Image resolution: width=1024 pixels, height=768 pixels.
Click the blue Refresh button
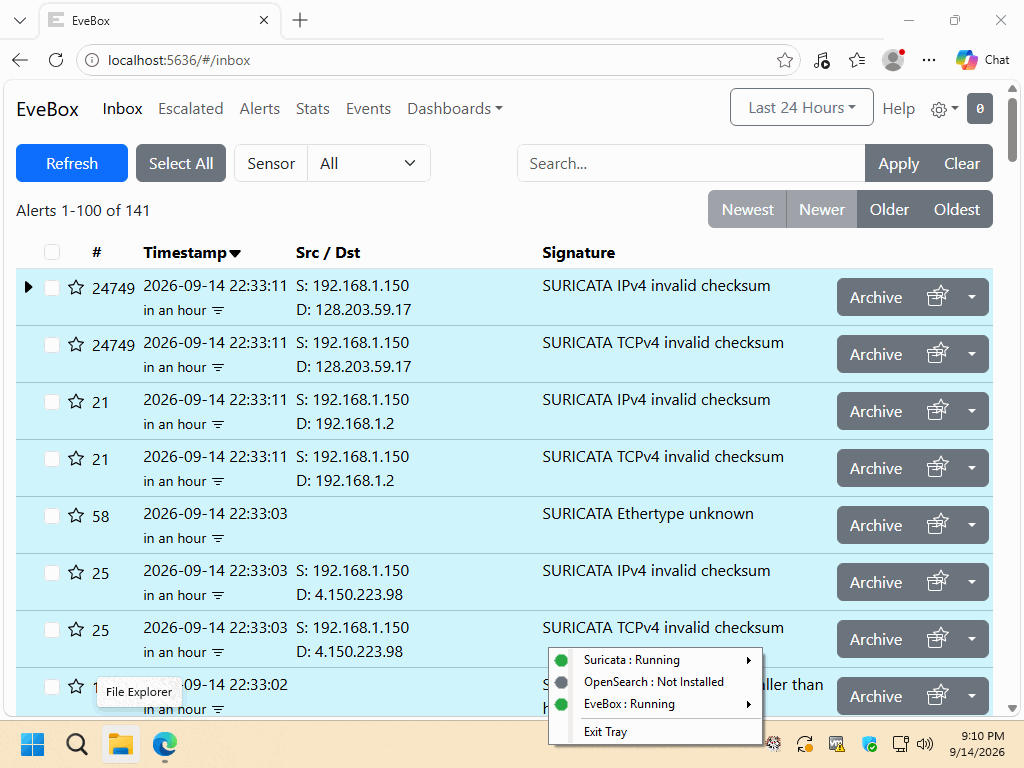tap(72, 163)
